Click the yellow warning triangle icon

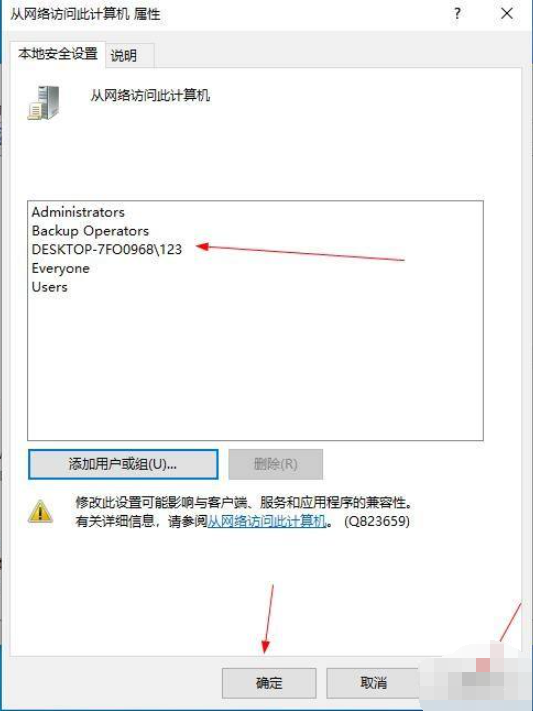coord(40,511)
